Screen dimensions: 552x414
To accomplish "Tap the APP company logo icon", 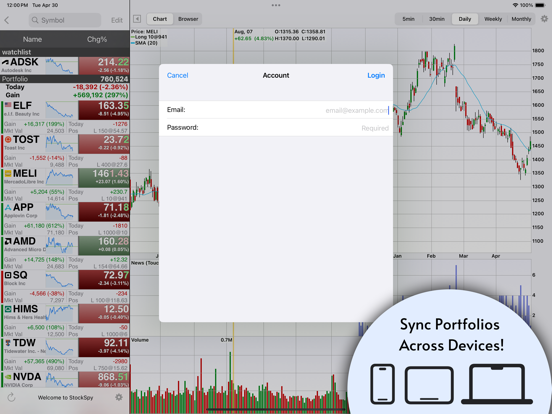I will 8,207.
